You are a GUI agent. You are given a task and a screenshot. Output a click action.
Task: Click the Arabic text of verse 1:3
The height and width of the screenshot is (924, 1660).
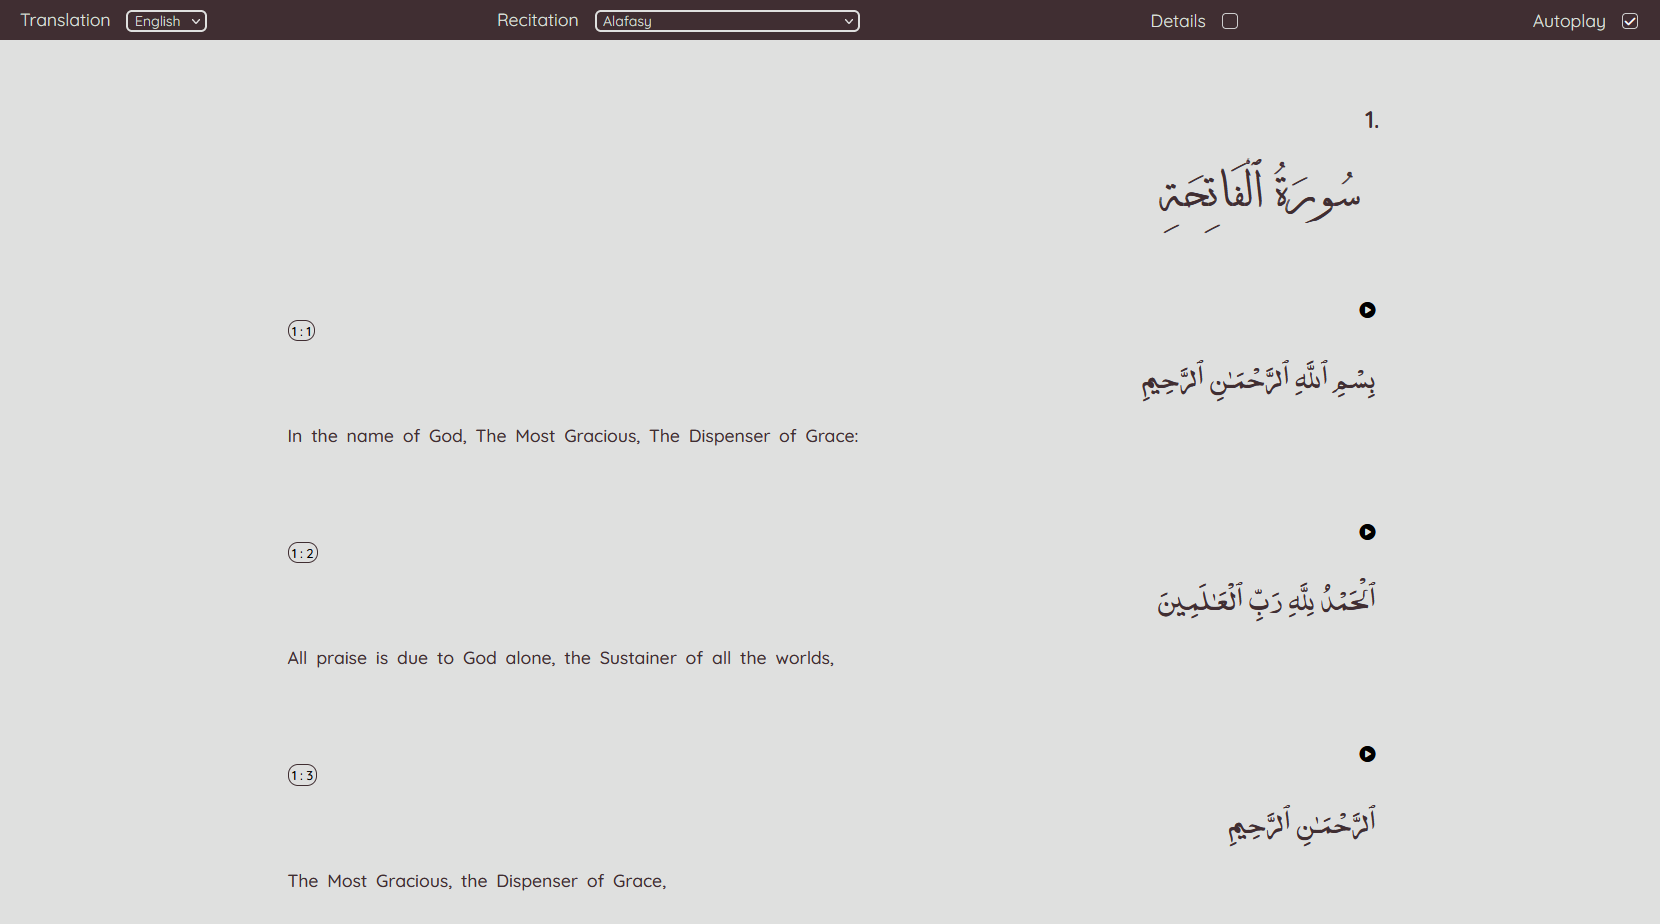pos(1302,824)
